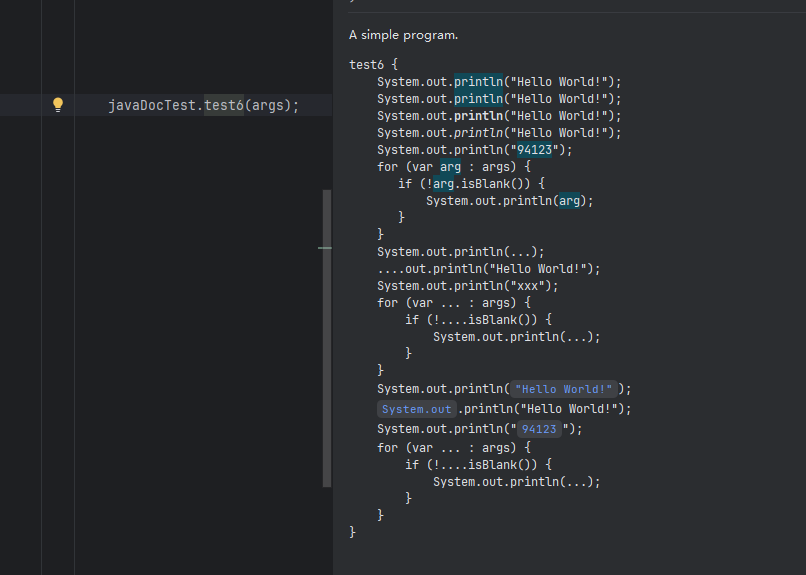Viewport: 806px width, 575px height.
Task: Click the System.out blue inline link
Action: point(416,409)
